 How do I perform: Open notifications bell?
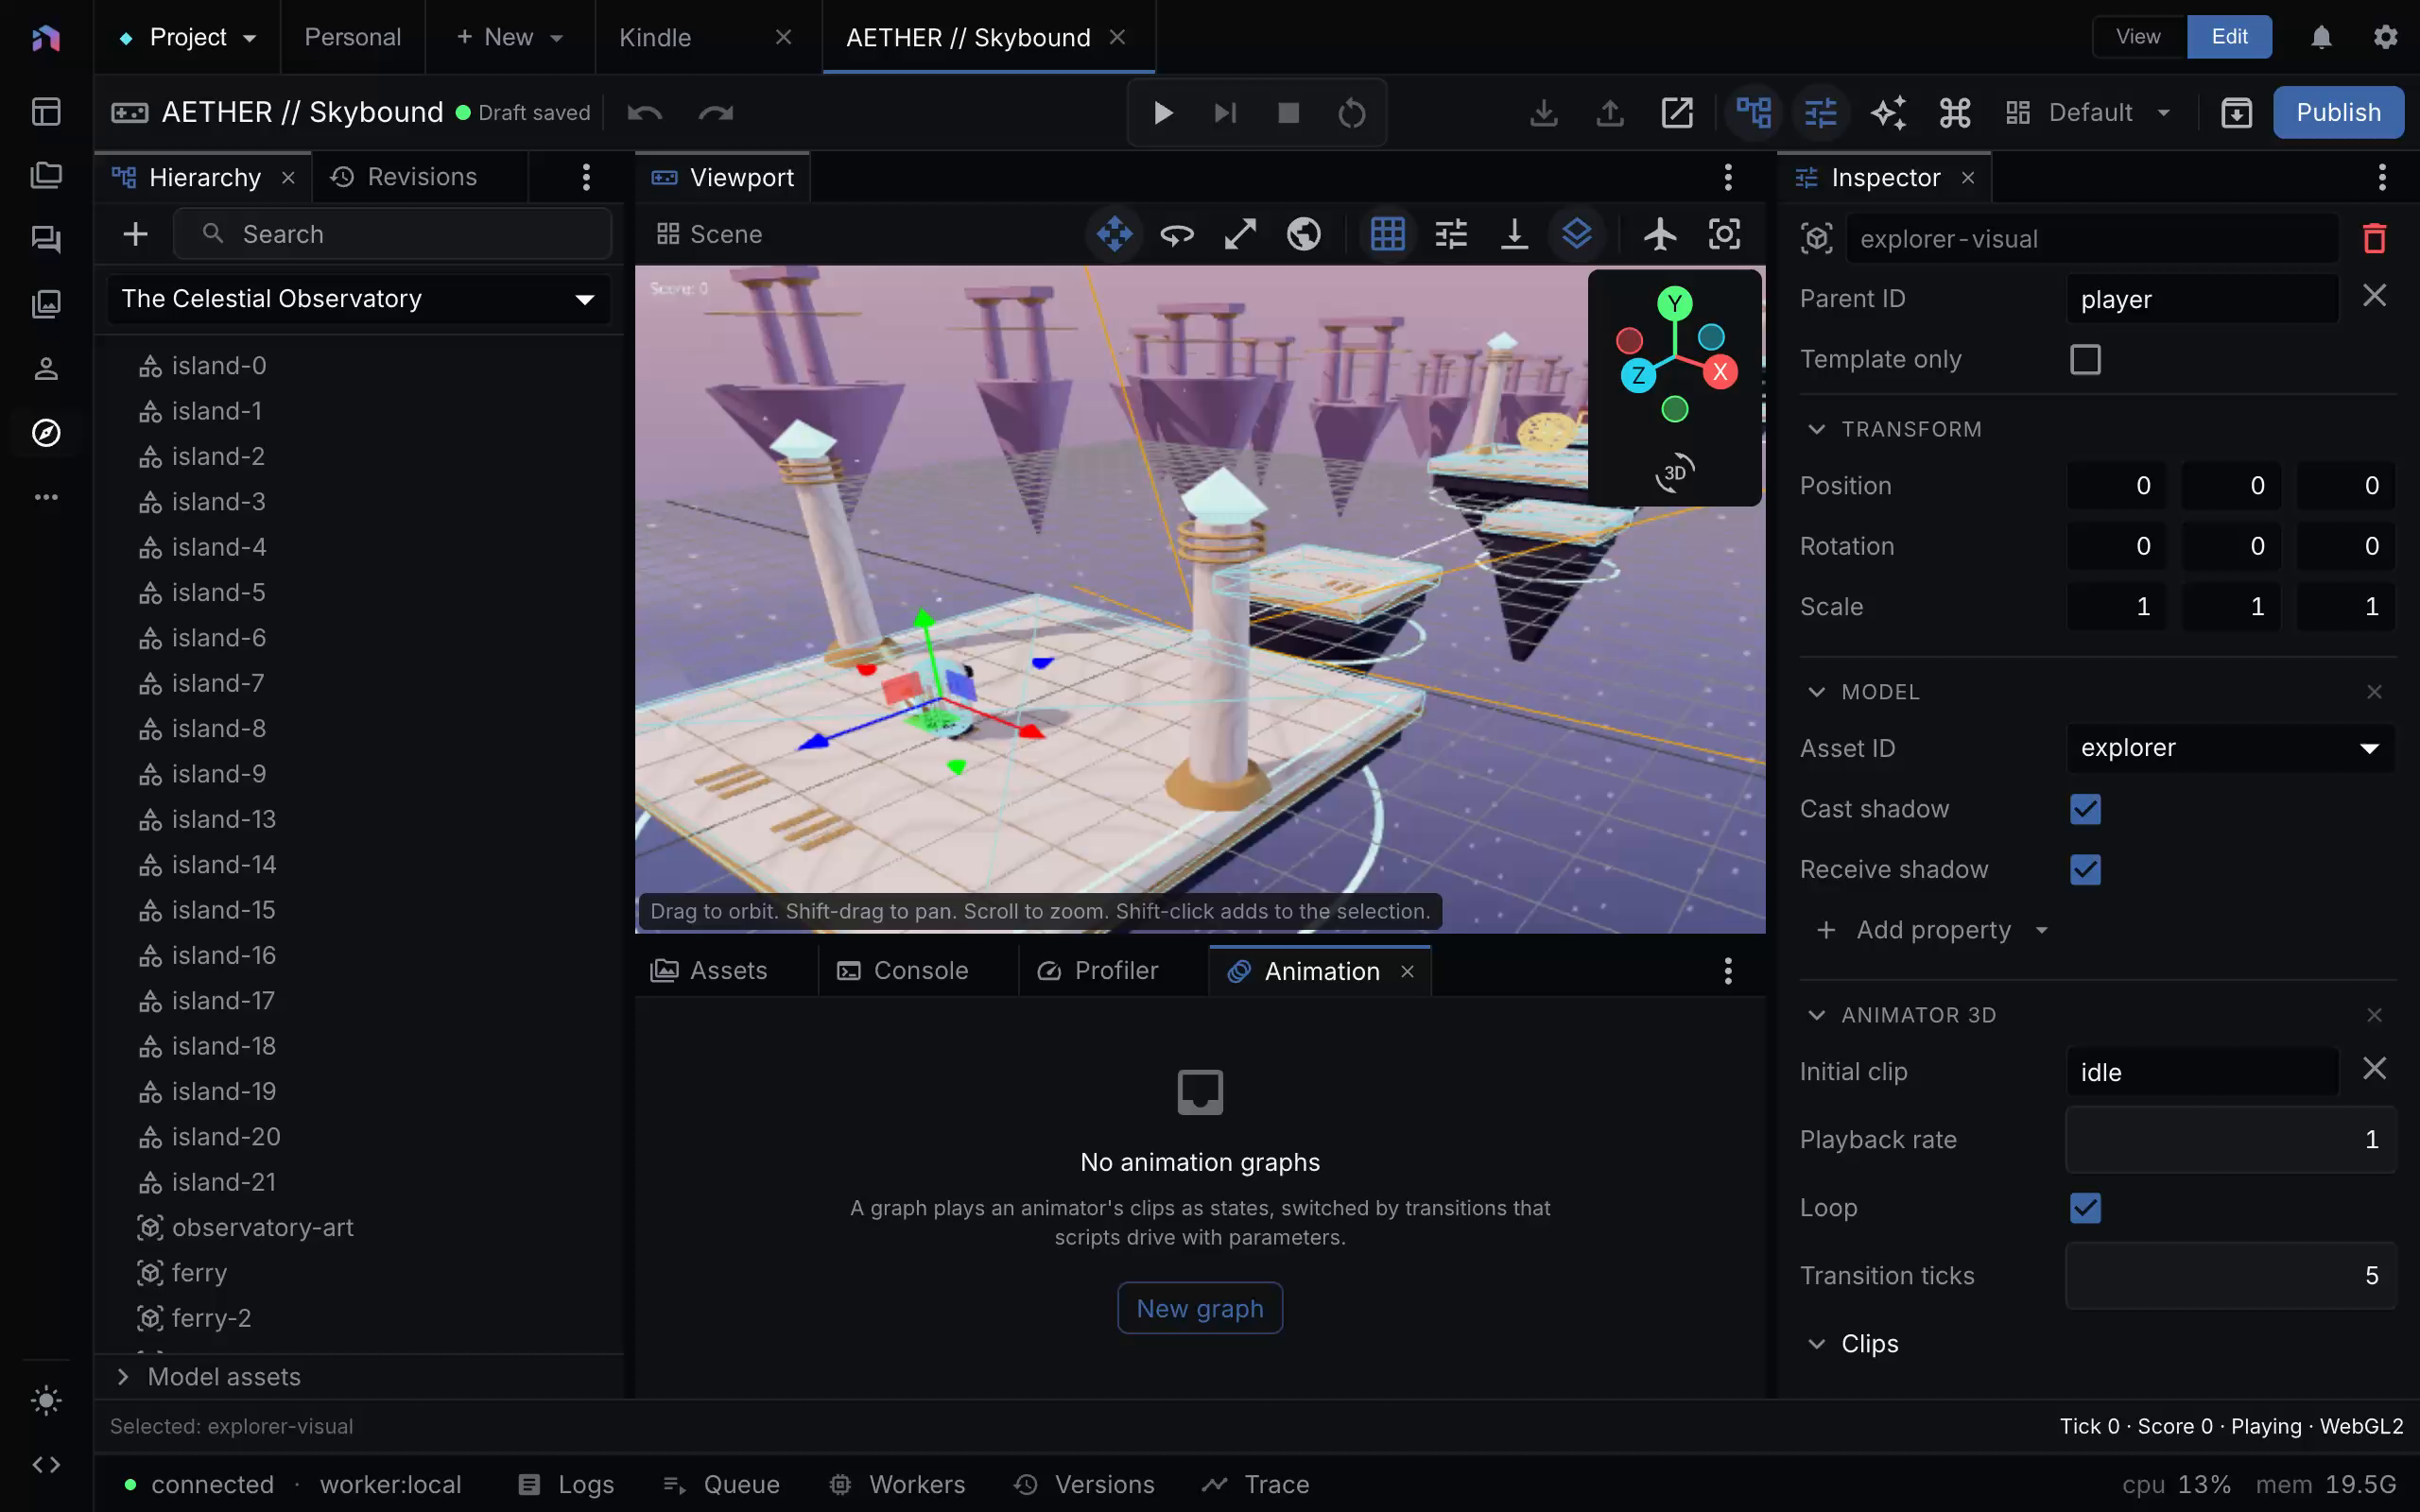coord(2321,37)
